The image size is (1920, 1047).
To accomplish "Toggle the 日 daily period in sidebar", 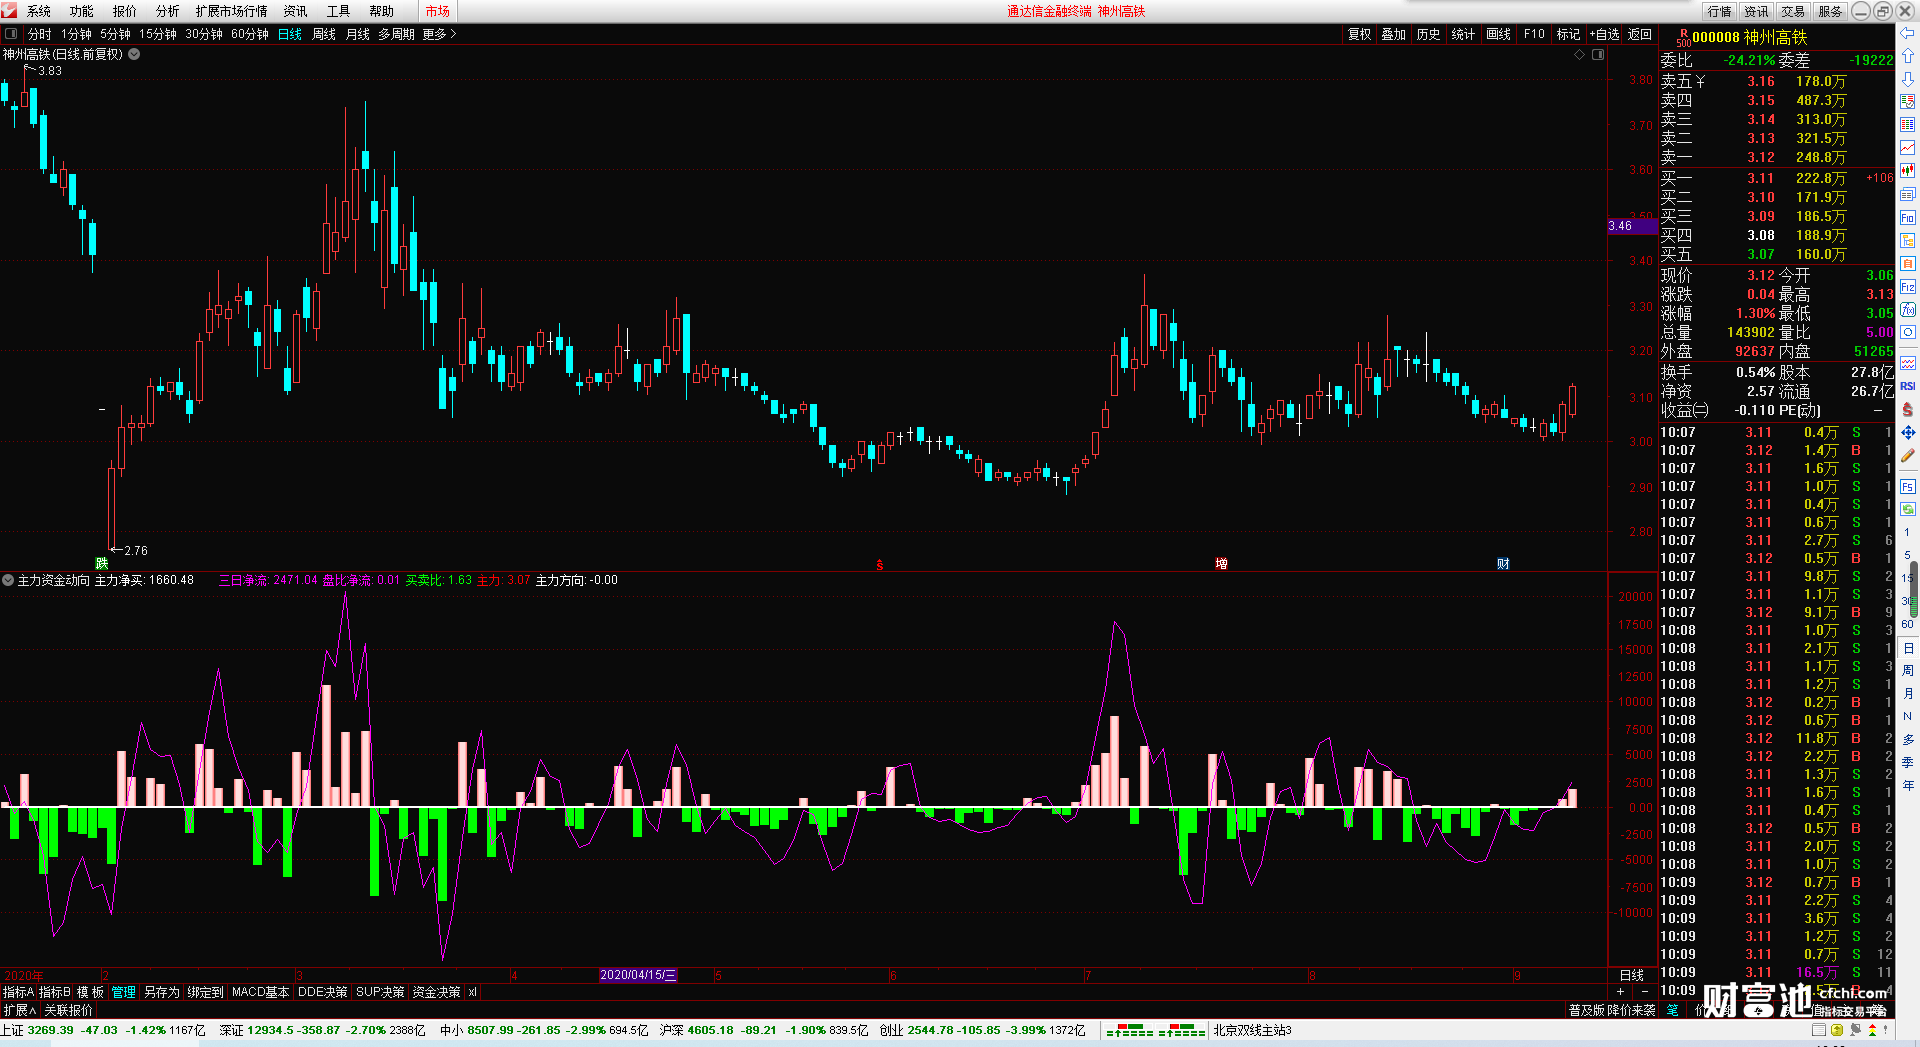I will (1908, 648).
